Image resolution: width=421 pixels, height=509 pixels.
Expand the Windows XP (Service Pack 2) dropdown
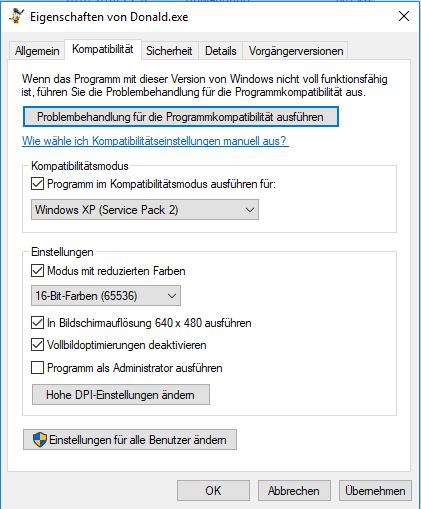pos(145,210)
